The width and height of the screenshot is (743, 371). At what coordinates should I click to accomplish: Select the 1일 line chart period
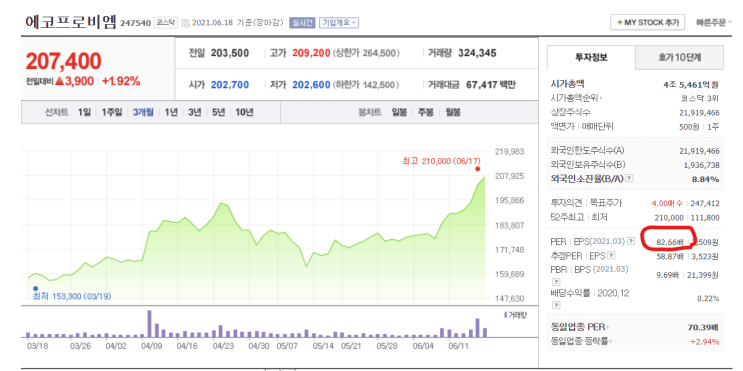[x=84, y=112]
